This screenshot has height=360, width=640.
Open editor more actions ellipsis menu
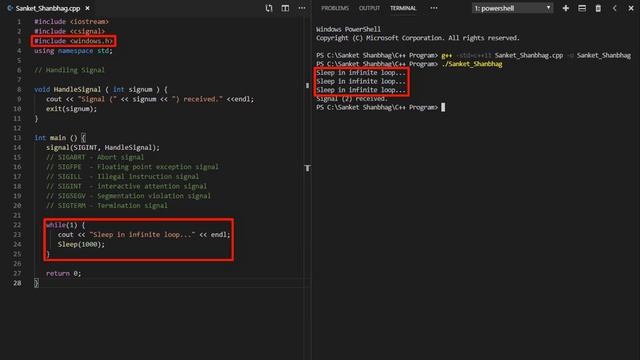coord(302,8)
